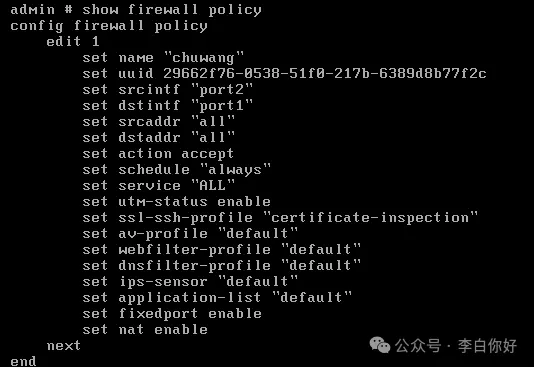Image resolution: width=534 pixels, height=367 pixels.
Task: Click the dstintf "port1" value
Action: pos(222,106)
